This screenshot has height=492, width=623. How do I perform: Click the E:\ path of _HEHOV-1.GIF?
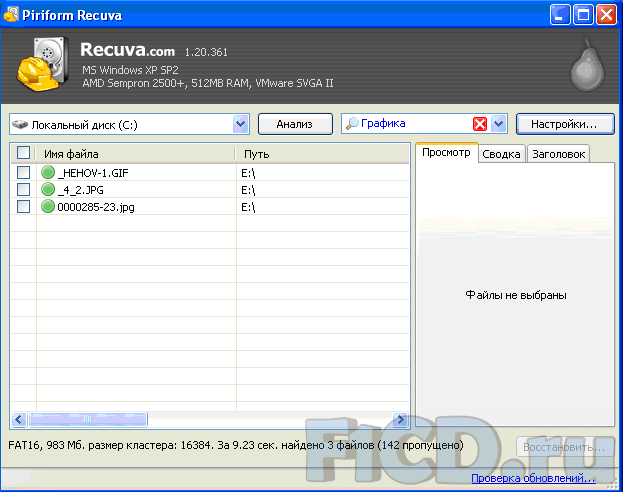click(x=248, y=173)
